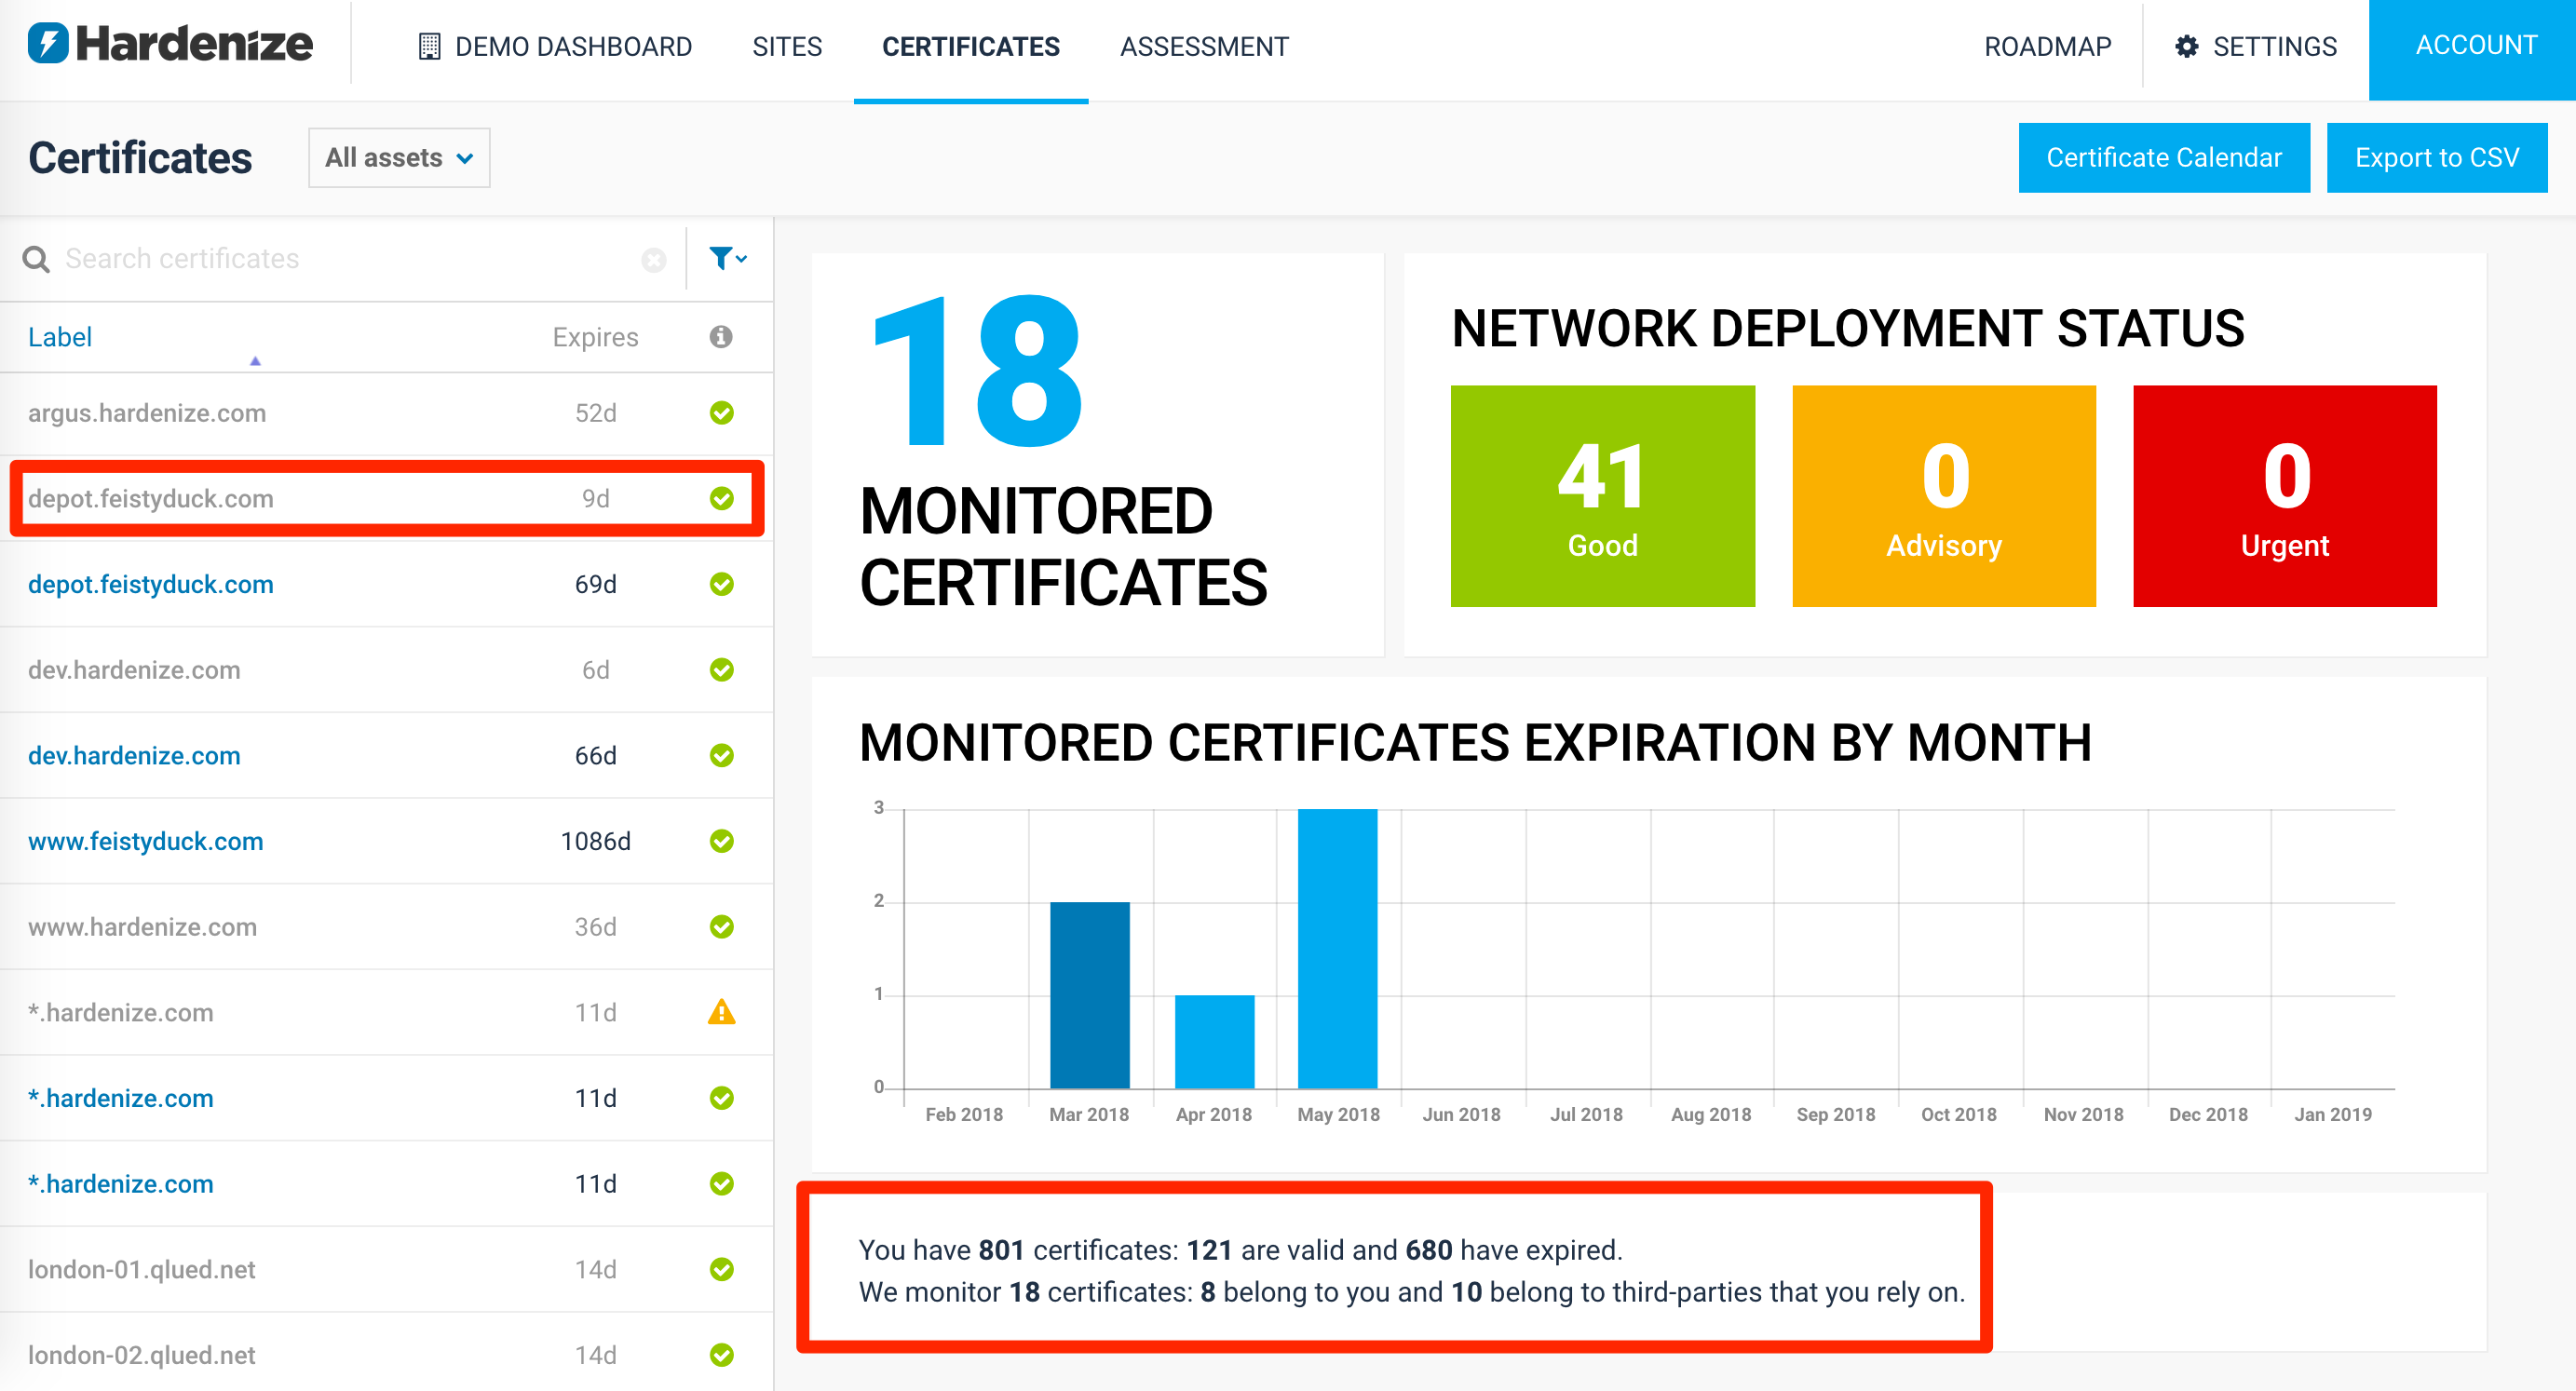Click the 52d expiry value

pyautogui.click(x=595, y=413)
